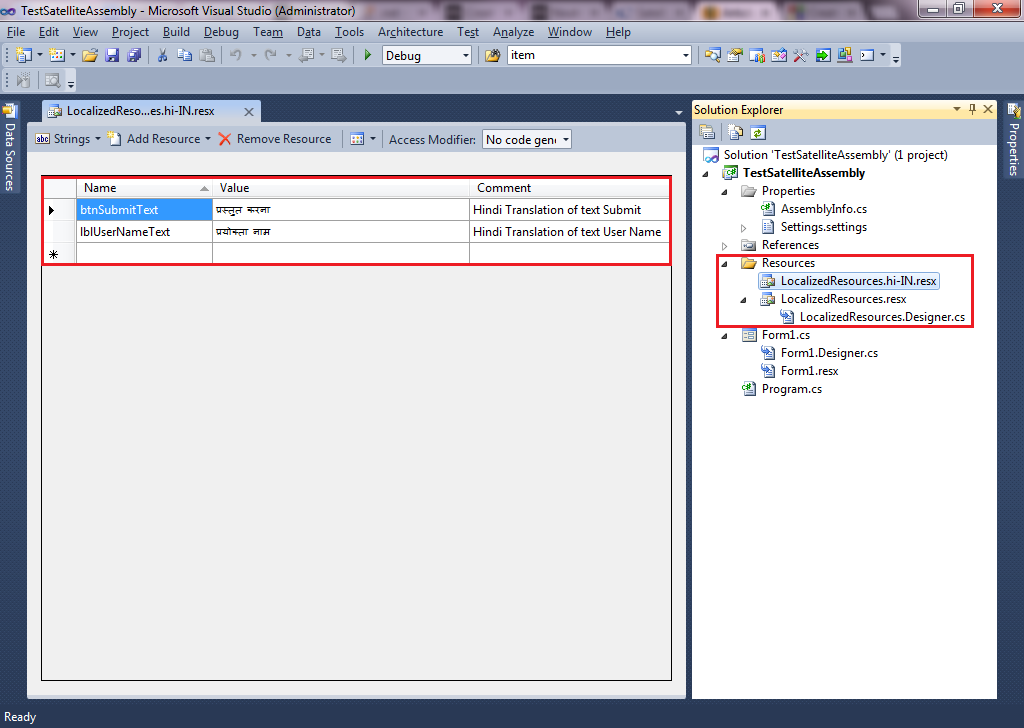Image resolution: width=1024 pixels, height=728 pixels.
Task: Click the Find in Files binoculars icon
Action: (493, 55)
